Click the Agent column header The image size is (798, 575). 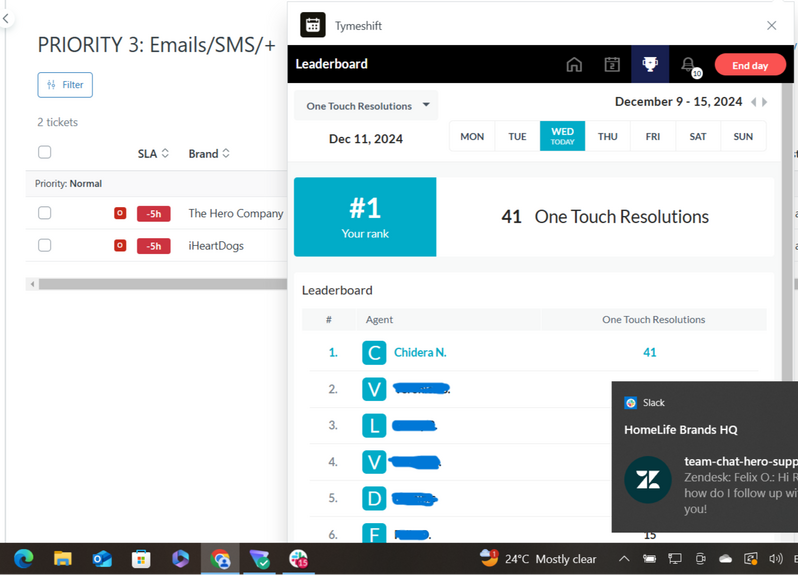(x=379, y=320)
